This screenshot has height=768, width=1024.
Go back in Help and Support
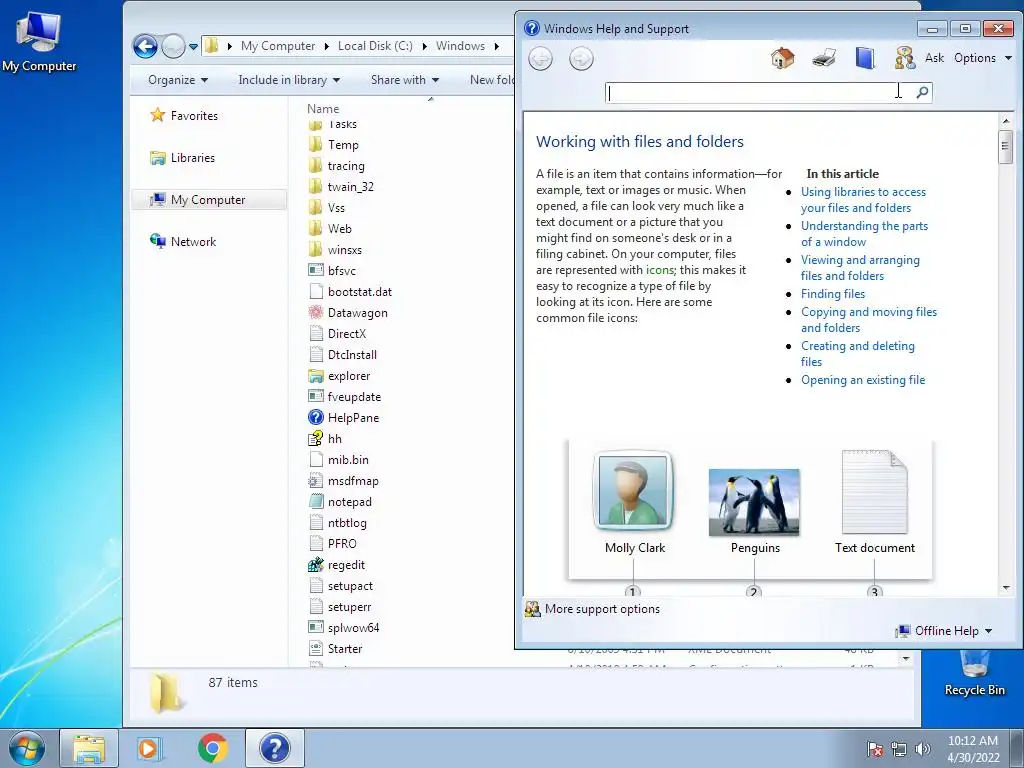[x=541, y=59]
